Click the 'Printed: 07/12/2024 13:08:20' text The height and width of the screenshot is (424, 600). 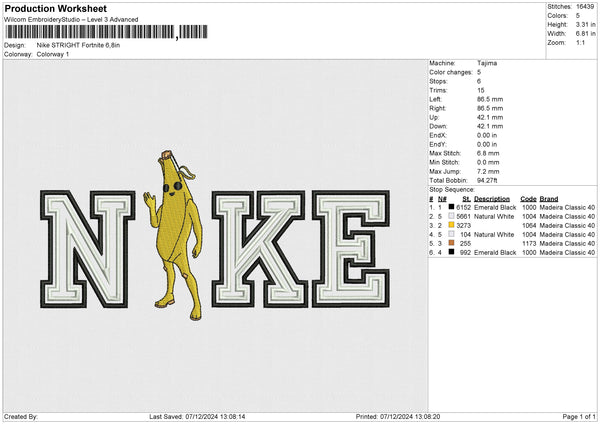(x=398, y=416)
